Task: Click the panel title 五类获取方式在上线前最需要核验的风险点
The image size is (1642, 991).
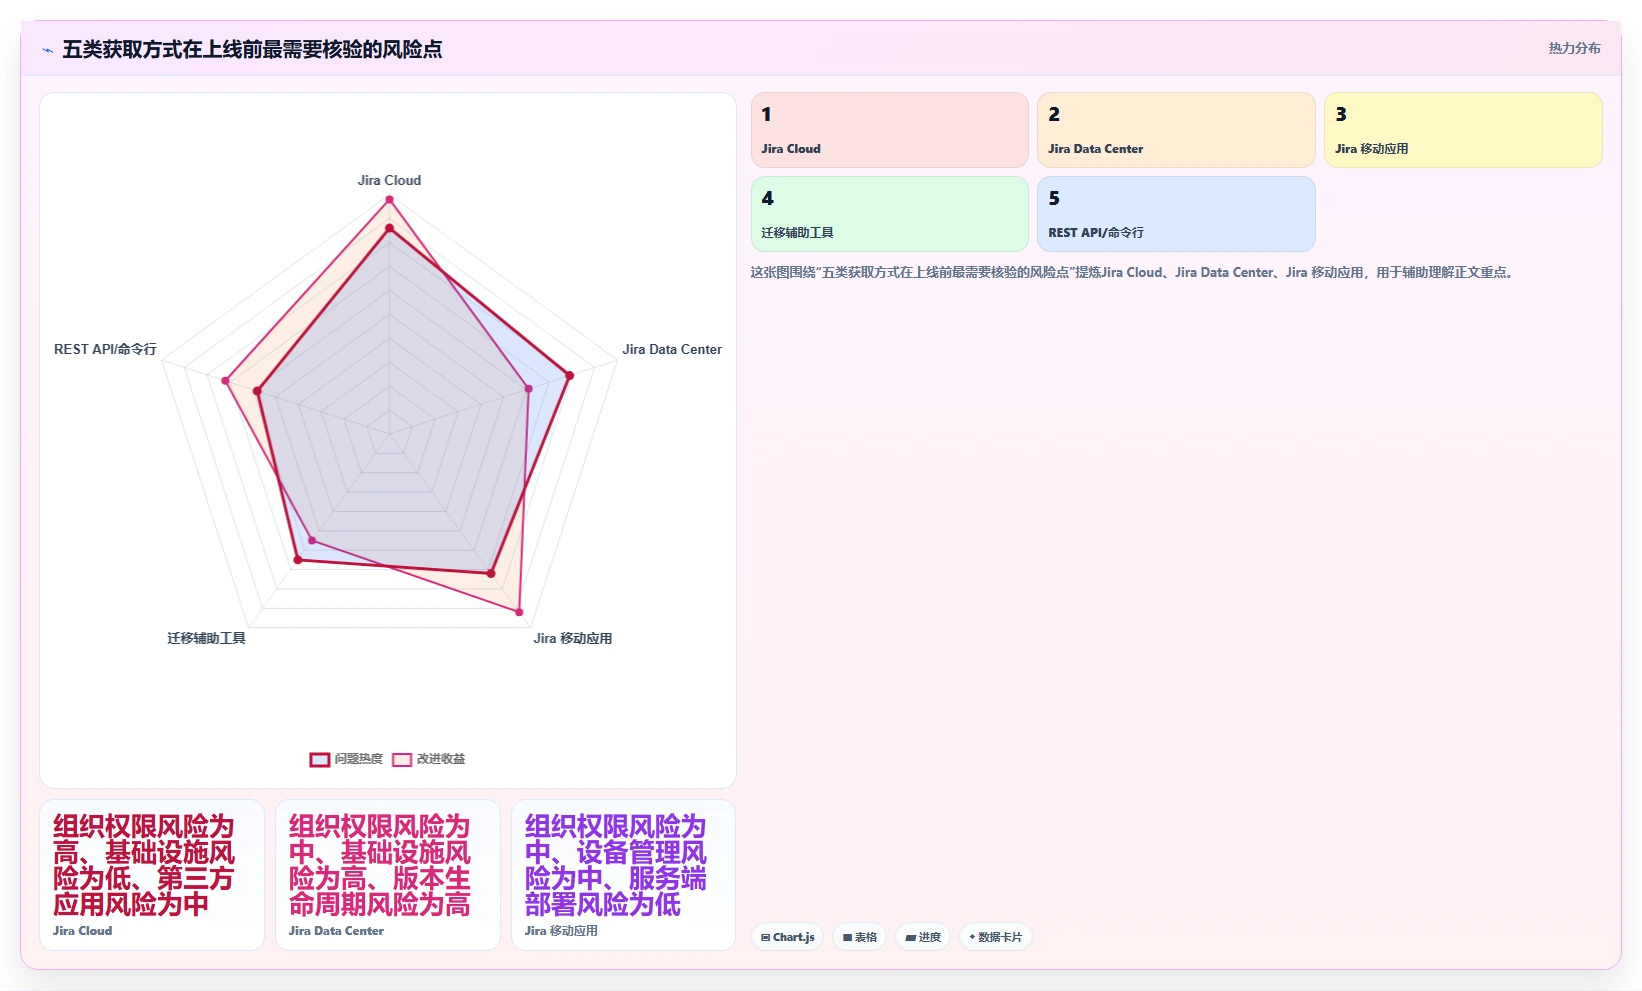Action: pos(252,50)
